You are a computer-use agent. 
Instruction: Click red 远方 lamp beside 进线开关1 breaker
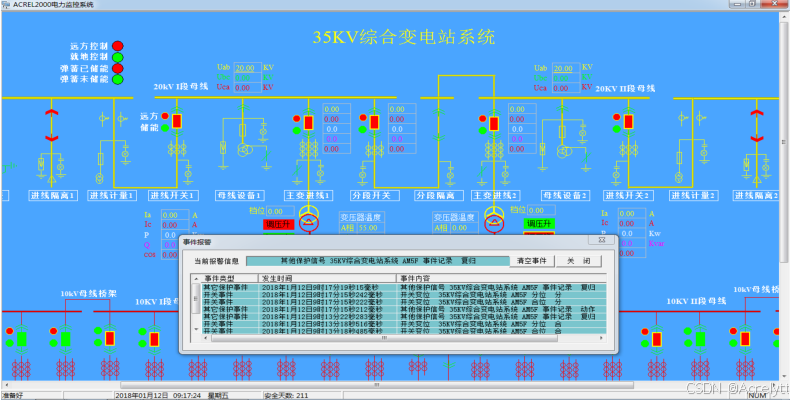point(165,116)
